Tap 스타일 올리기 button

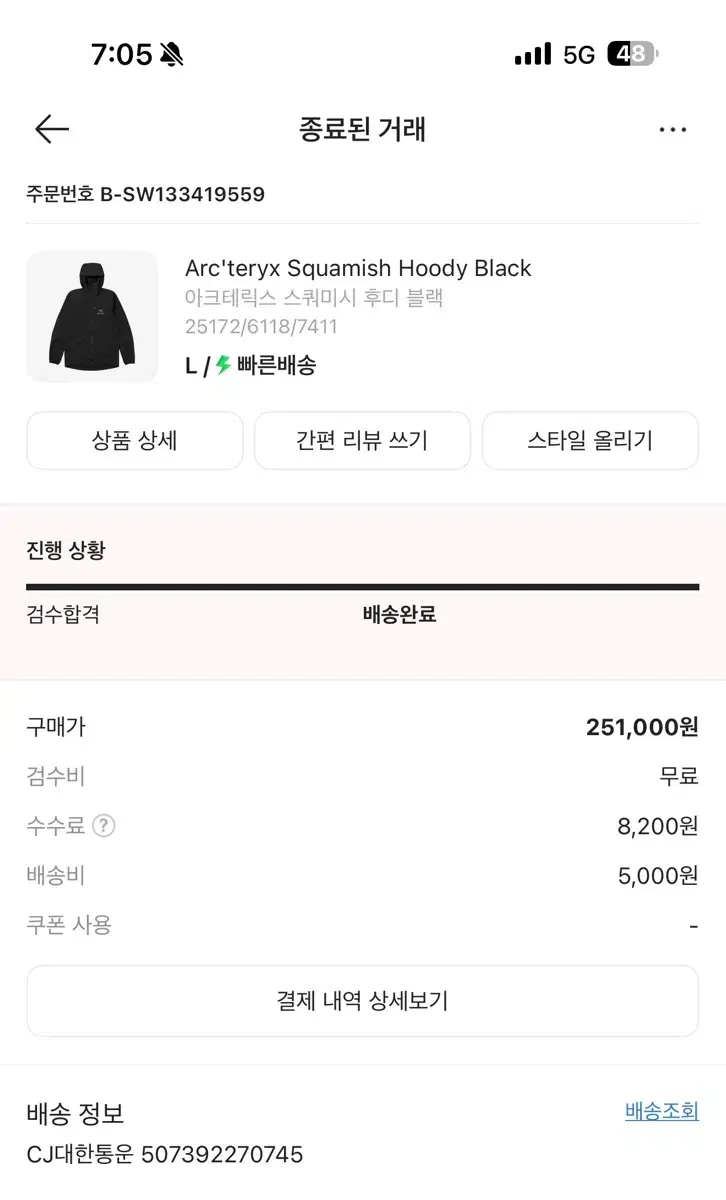click(590, 441)
